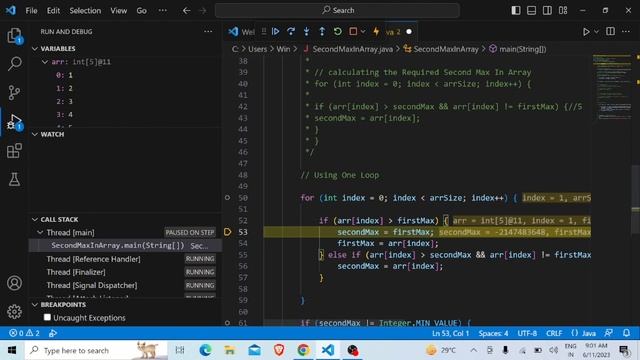Open the Selection menu
This screenshot has height=360, width=640.
(x=85, y=10)
